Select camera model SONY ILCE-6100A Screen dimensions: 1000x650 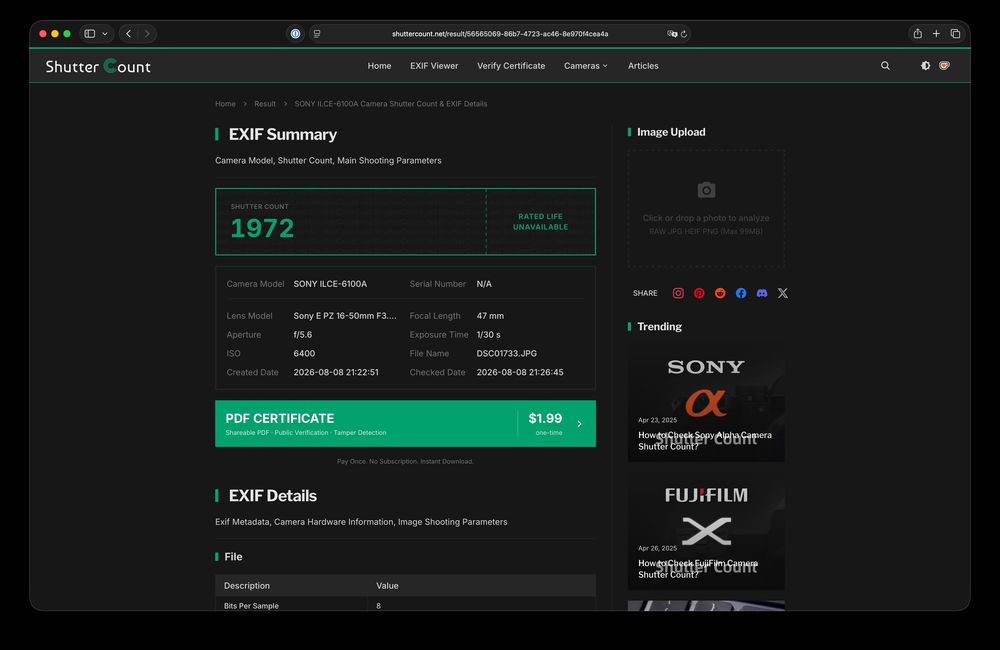click(x=330, y=284)
